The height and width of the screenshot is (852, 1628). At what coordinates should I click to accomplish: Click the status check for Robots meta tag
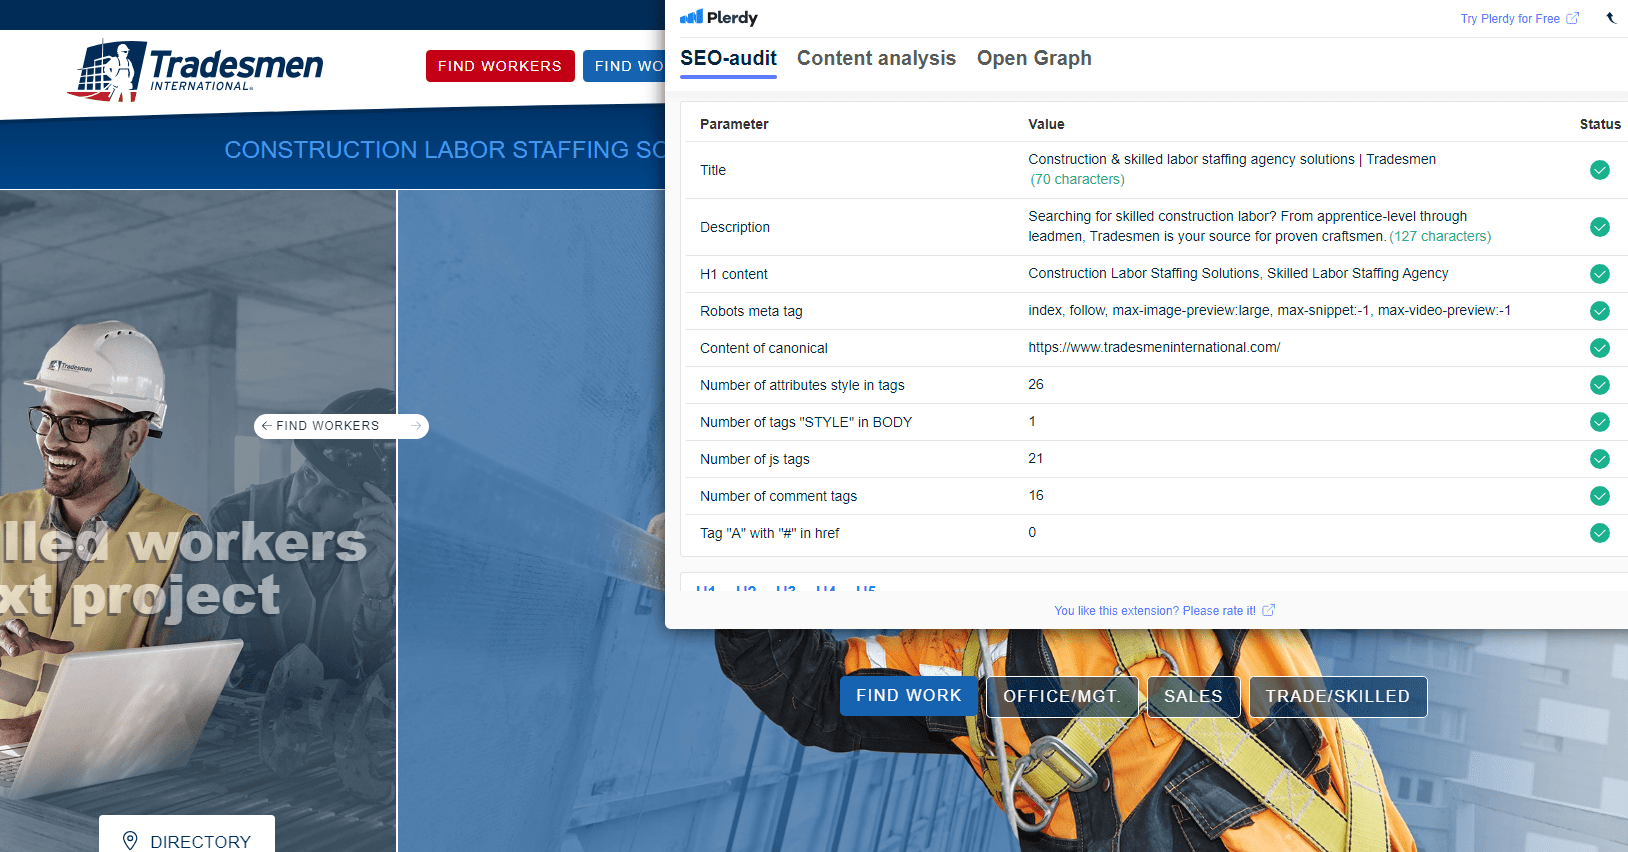[x=1600, y=311]
